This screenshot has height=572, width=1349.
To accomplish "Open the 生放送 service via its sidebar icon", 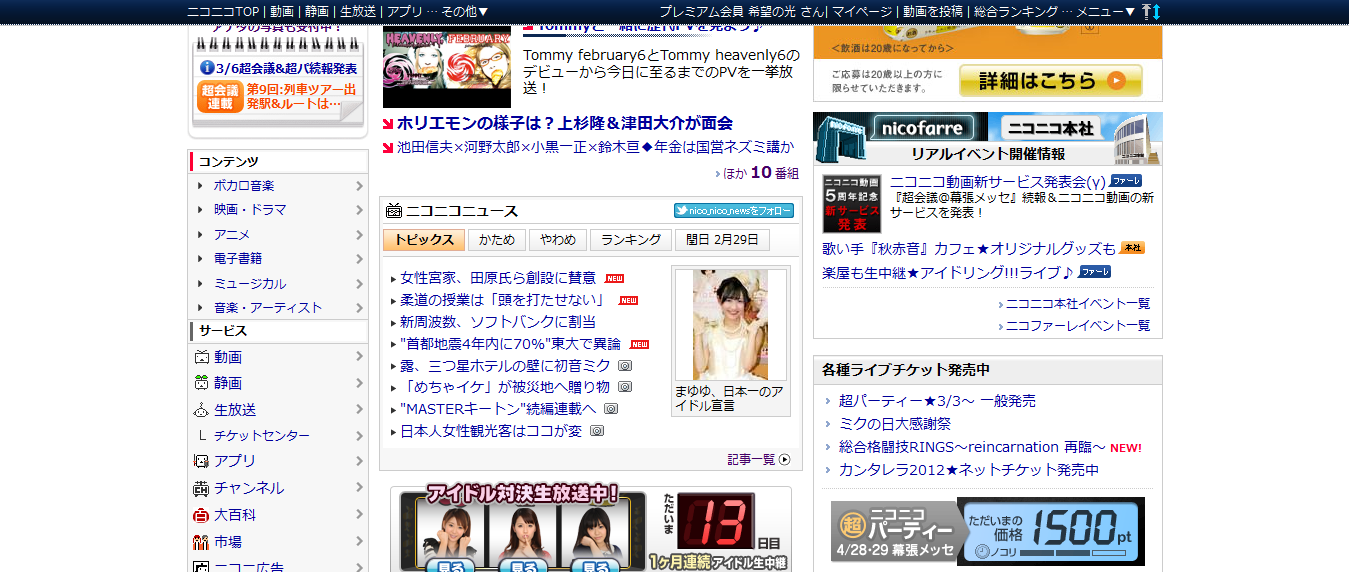I will (201, 410).
